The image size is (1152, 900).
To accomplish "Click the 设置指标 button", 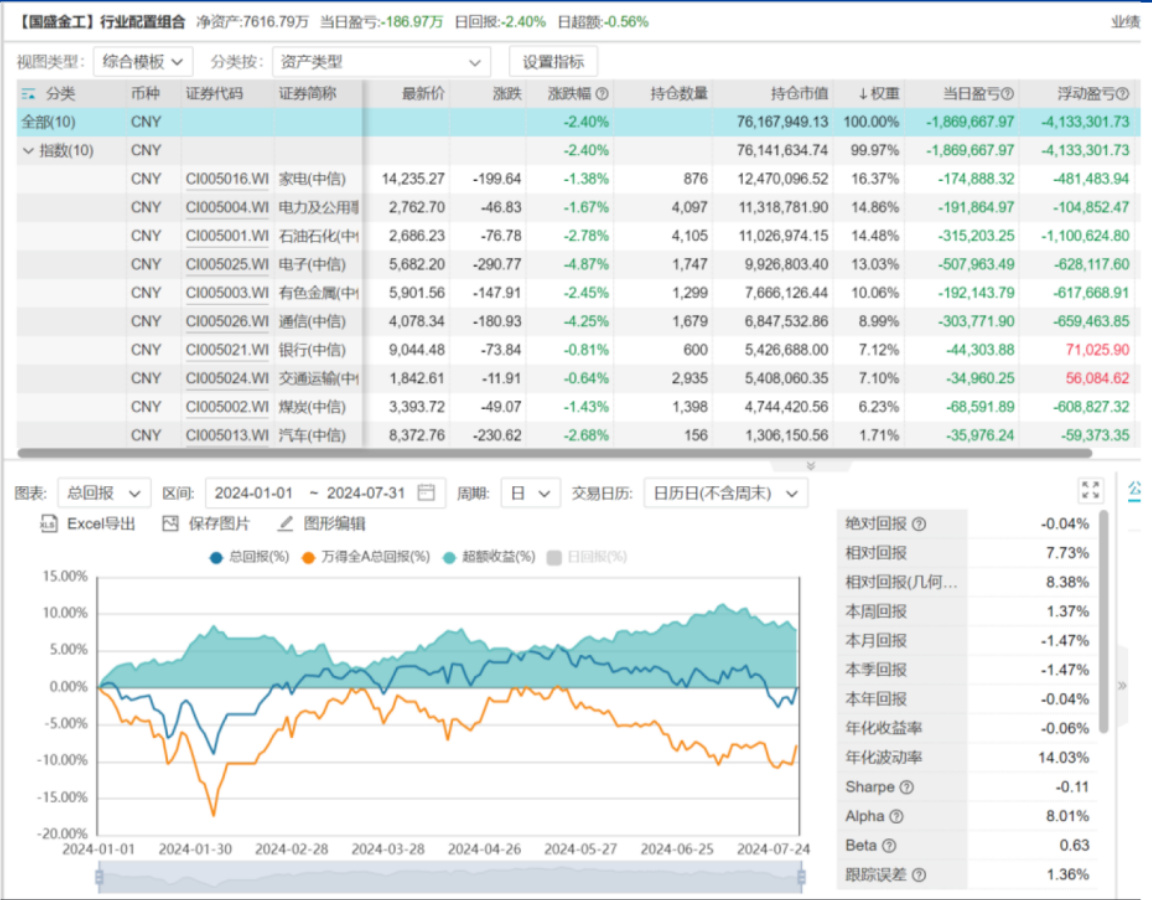I will [x=553, y=62].
